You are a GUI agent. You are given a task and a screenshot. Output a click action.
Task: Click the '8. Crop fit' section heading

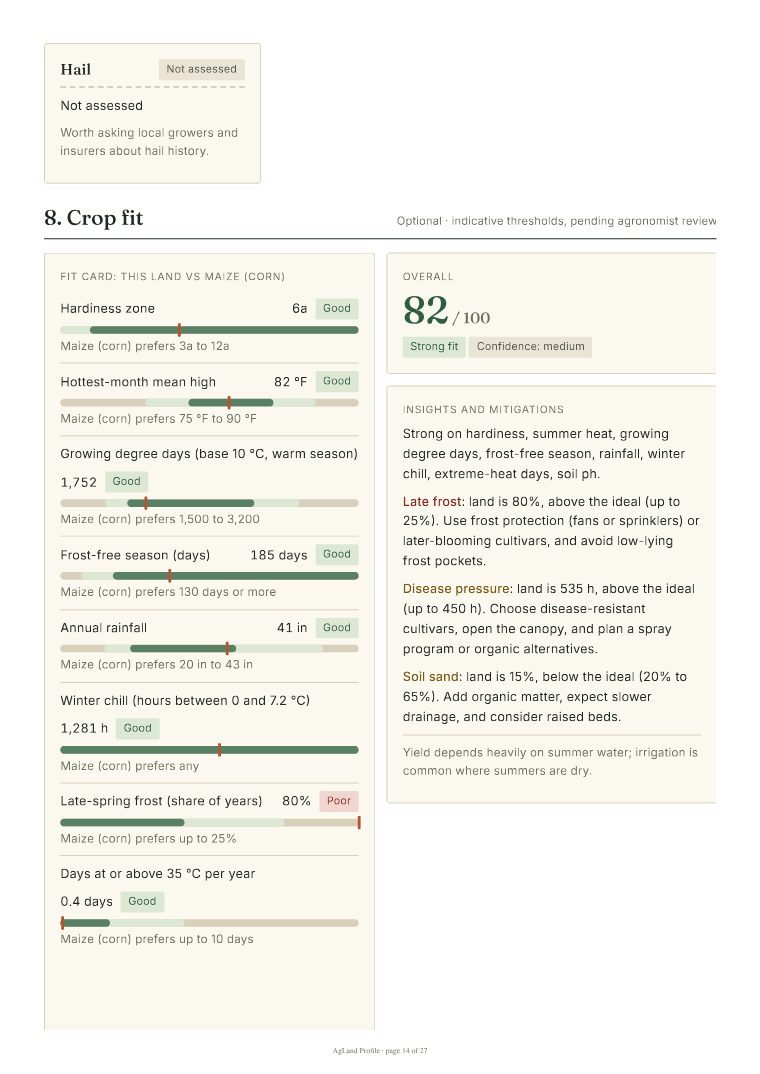pos(94,218)
